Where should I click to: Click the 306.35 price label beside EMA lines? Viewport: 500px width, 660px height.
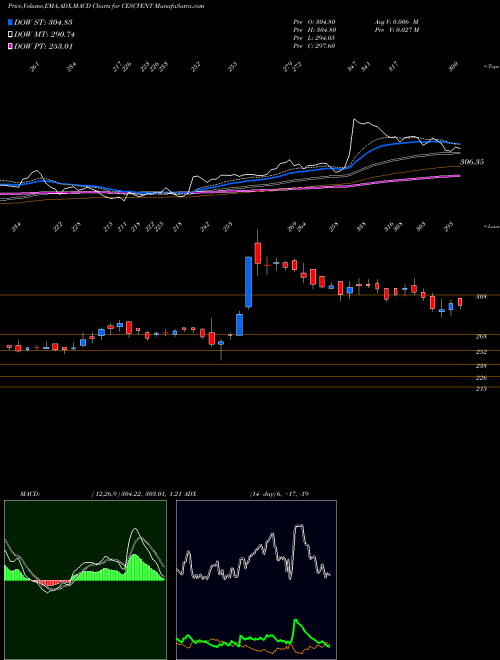[472, 162]
